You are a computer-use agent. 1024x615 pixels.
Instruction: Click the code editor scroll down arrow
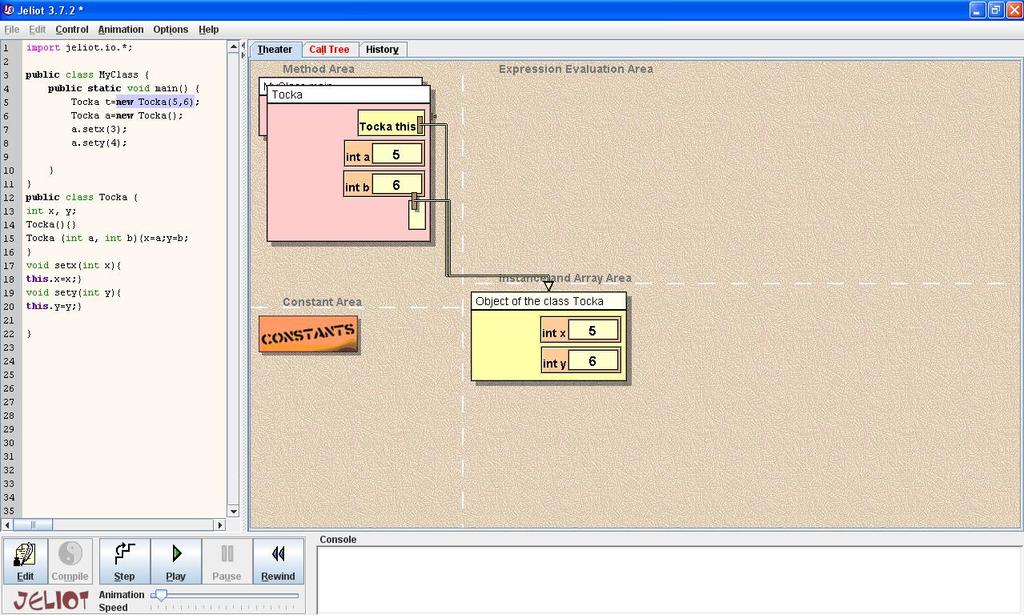[233, 511]
